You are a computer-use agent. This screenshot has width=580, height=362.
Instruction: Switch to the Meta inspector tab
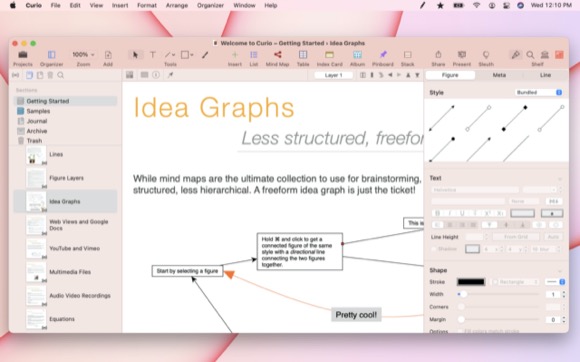pos(499,75)
